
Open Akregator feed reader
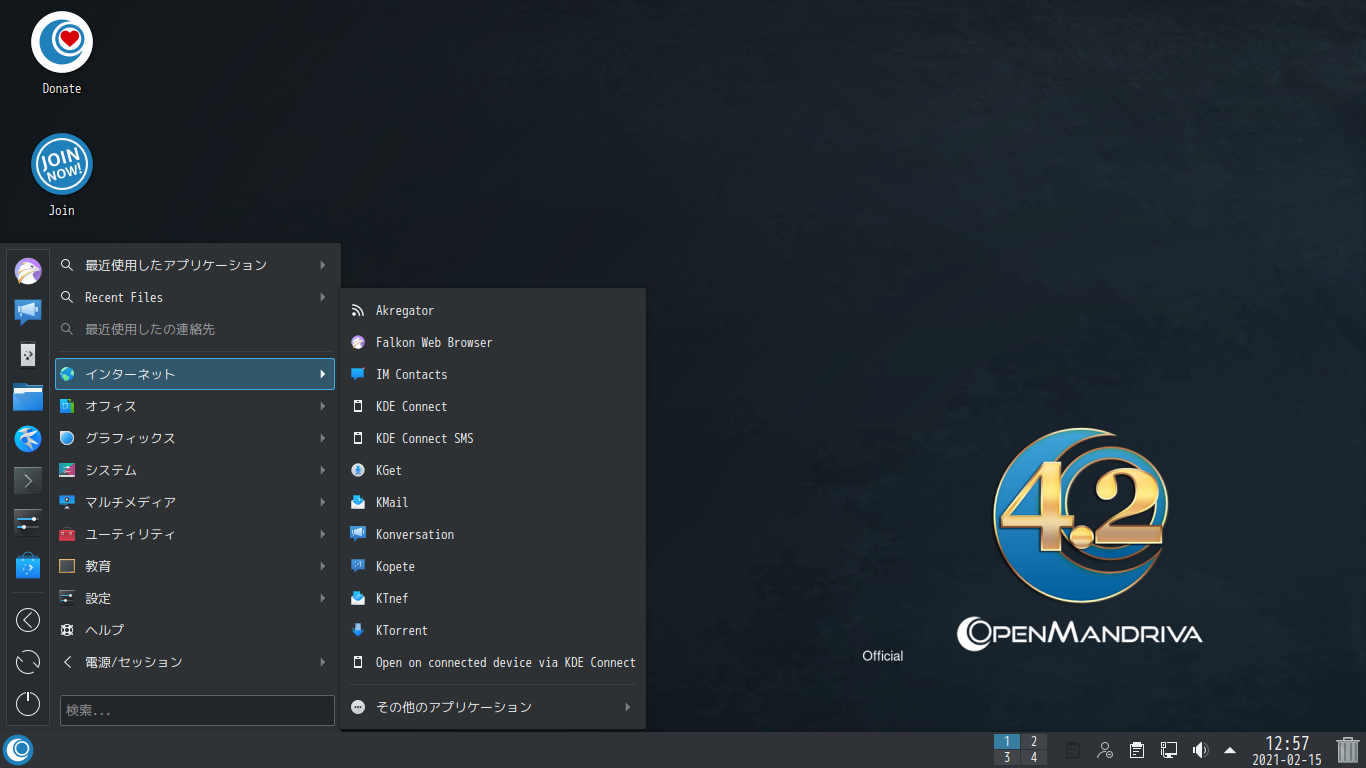pos(493,311)
